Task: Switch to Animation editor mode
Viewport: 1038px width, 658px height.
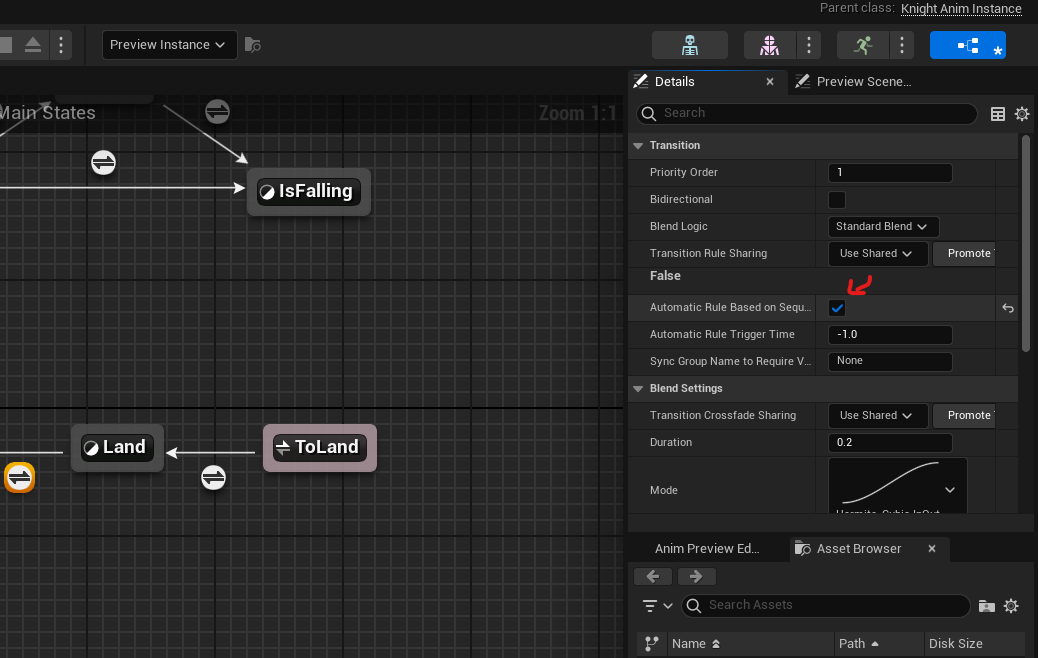Action: 863,45
